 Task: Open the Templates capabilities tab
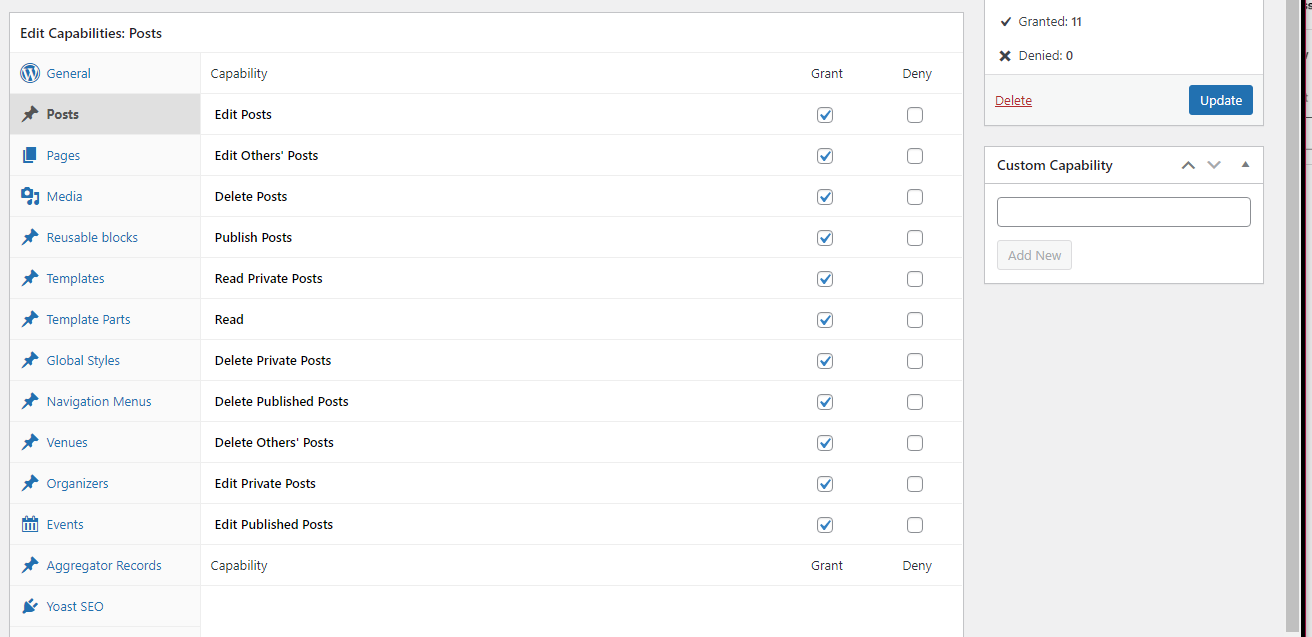coord(75,278)
